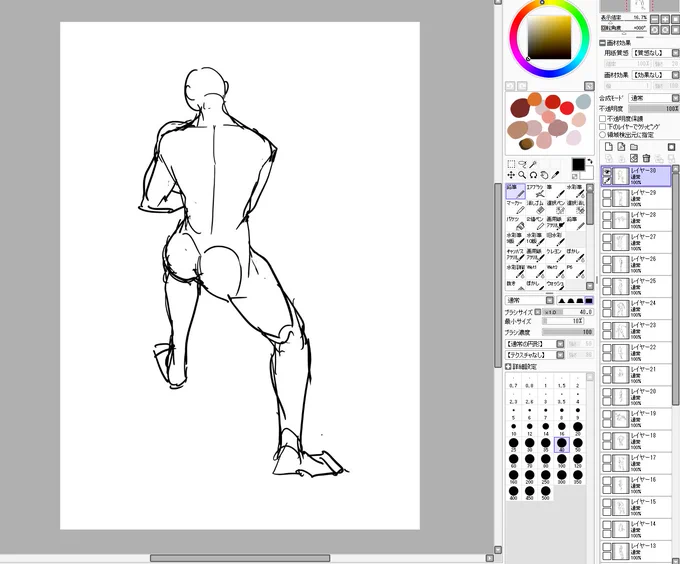Create a new normal layer
680x564 pixels.
click(609, 147)
